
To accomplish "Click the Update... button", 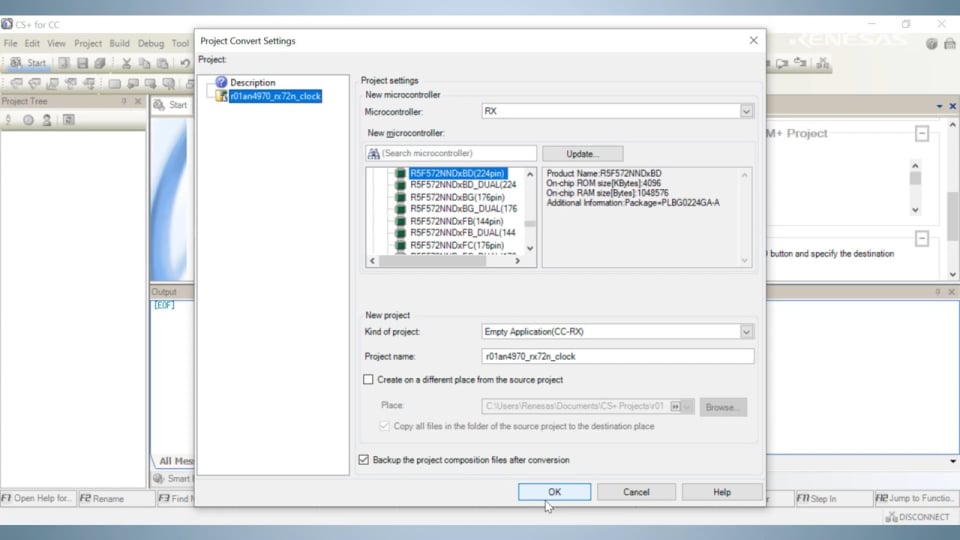I will coord(582,154).
